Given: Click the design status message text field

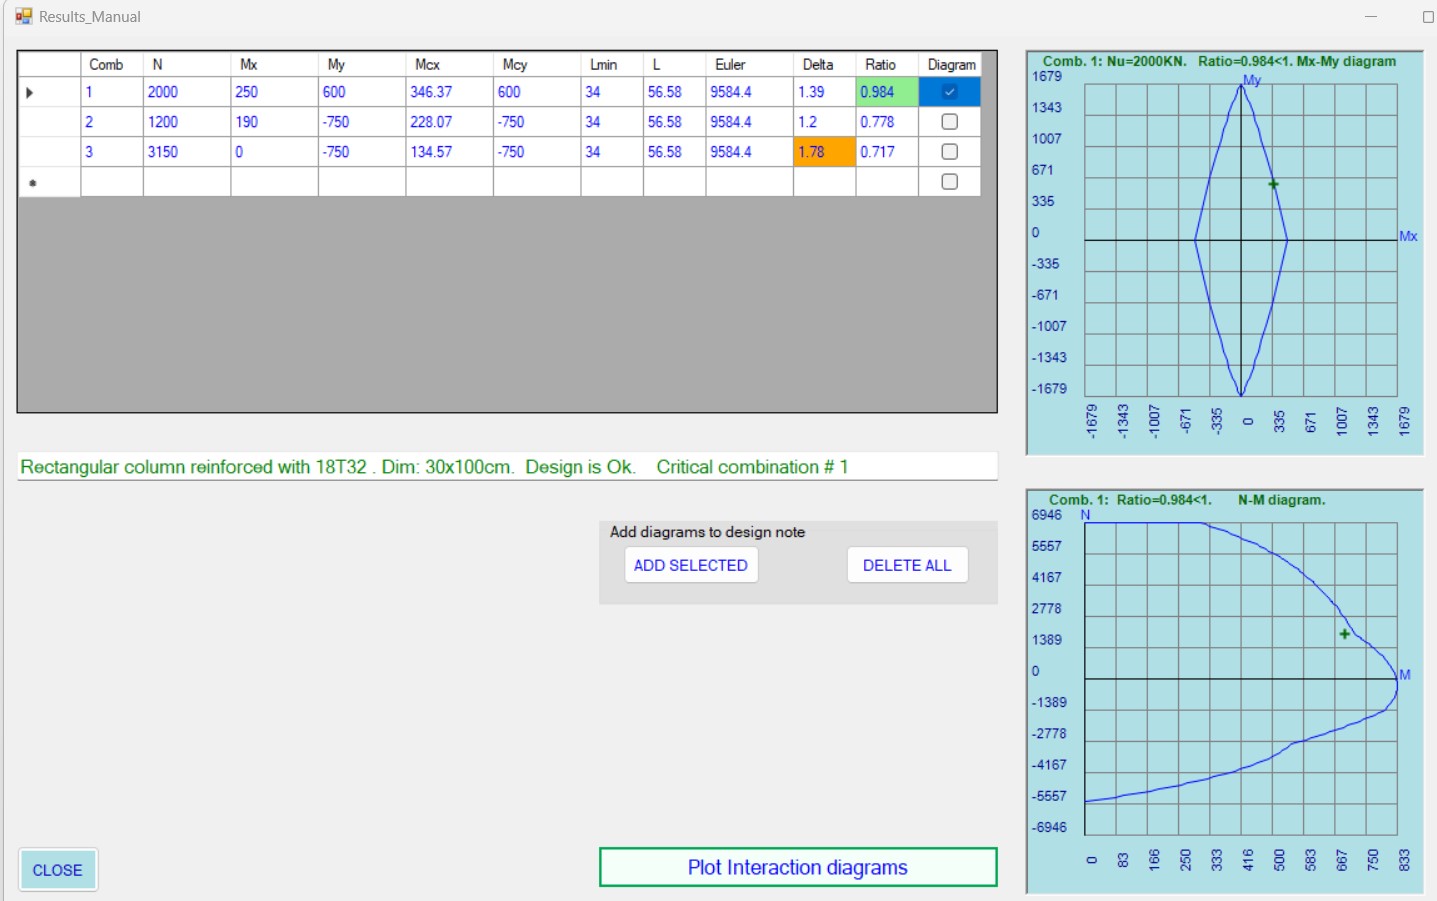Looking at the screenshot, I should 507,467.
